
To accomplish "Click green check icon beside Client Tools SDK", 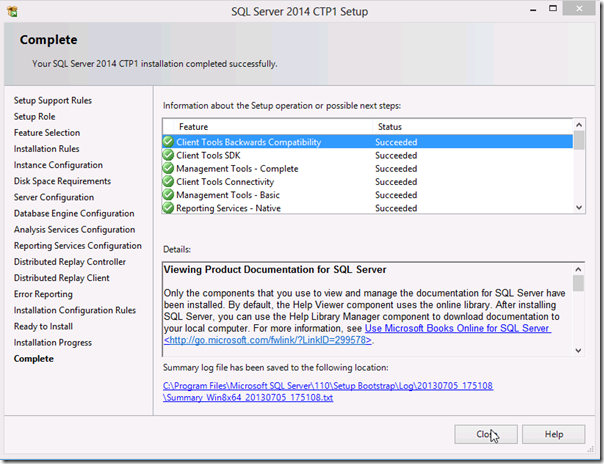I will [168, 155].
